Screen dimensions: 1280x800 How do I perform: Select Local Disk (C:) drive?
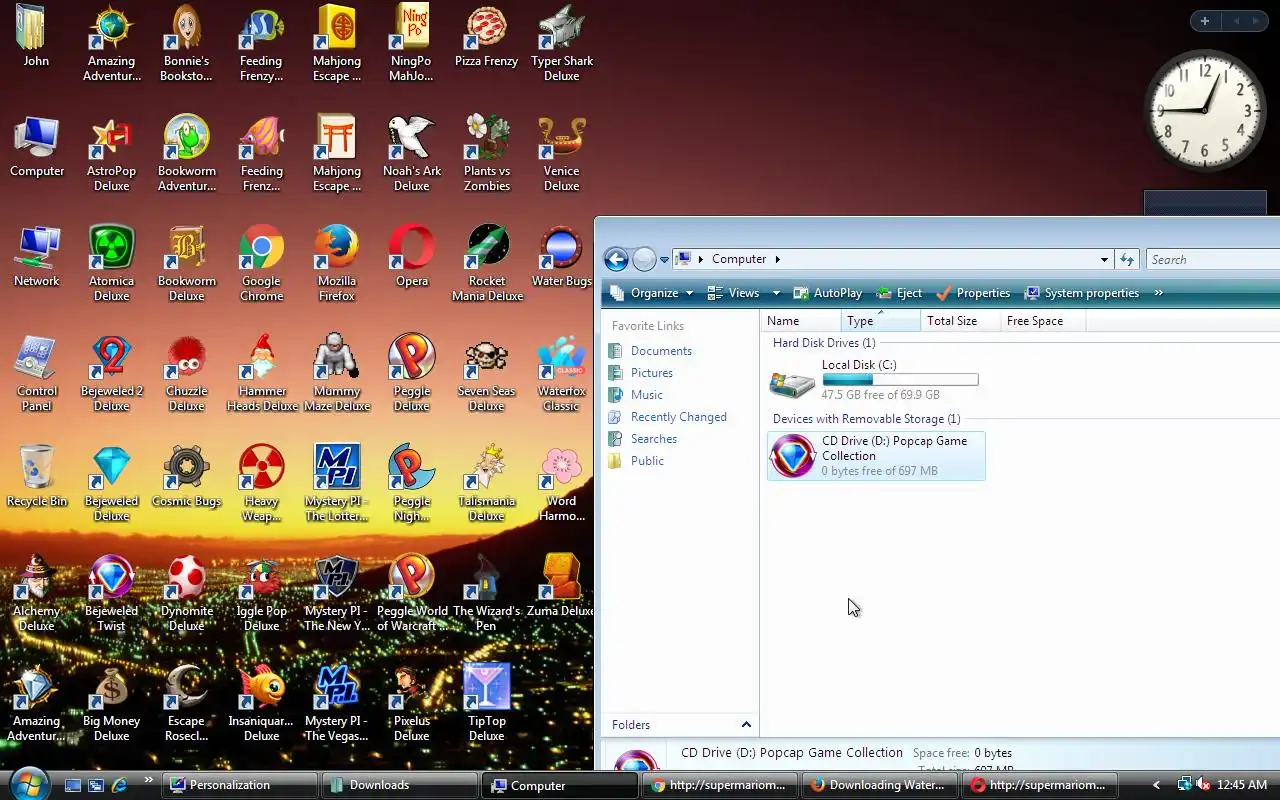[x=874, y=380]
